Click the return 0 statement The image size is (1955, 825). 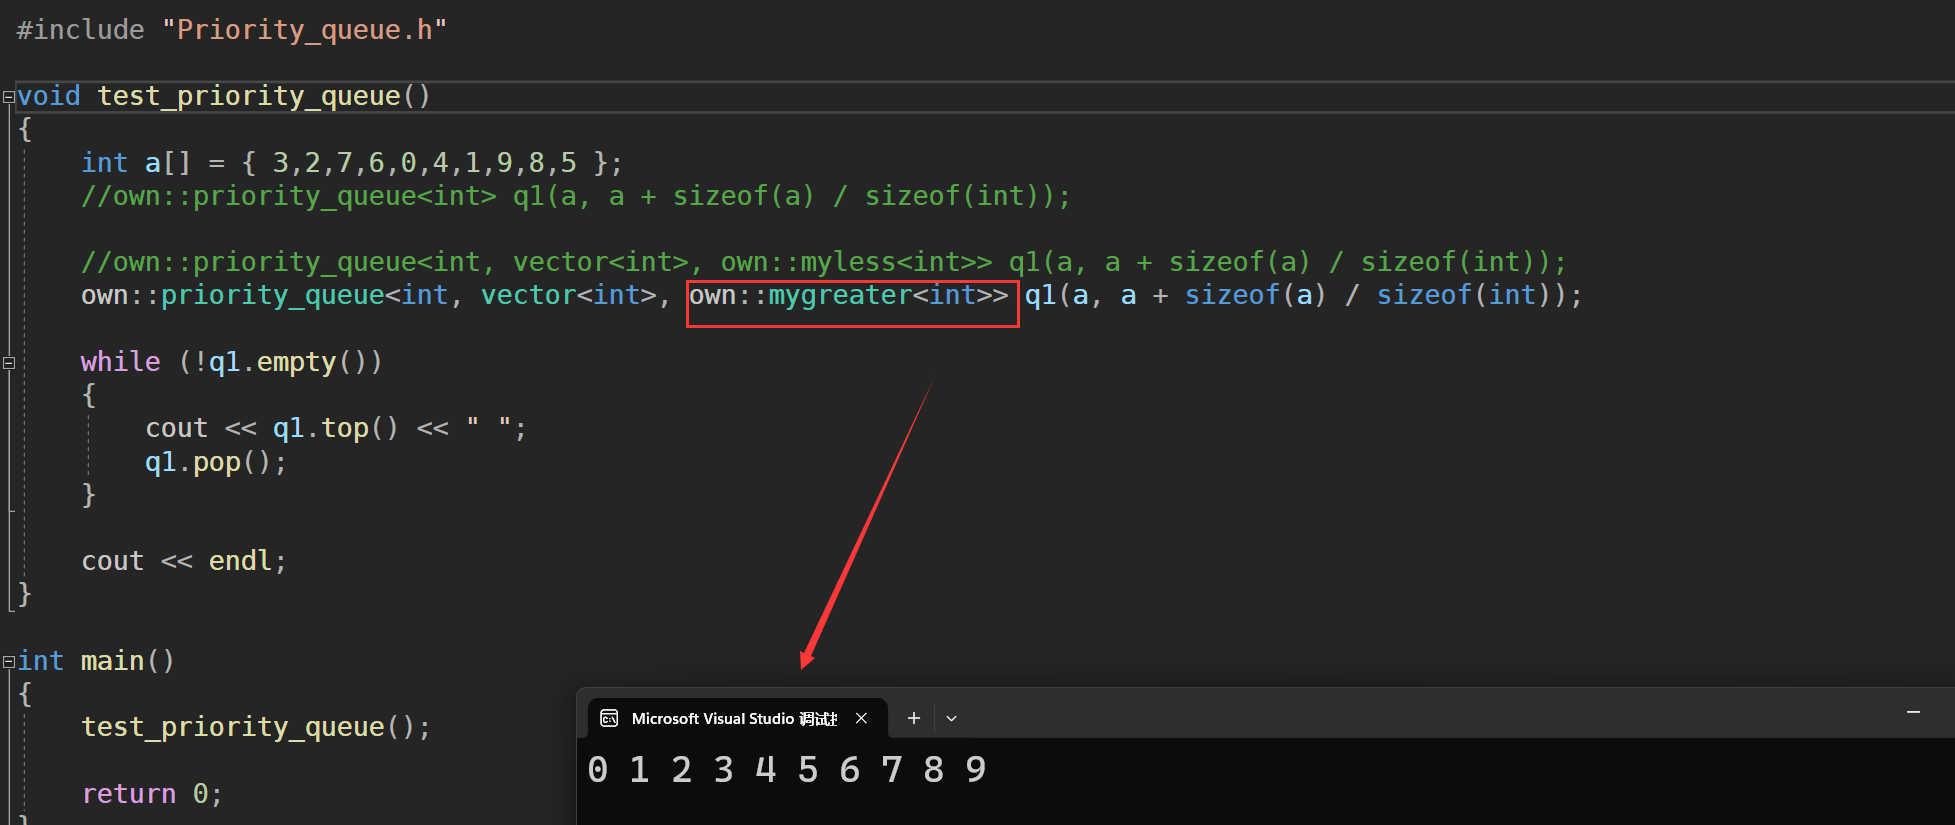pyautogui.click(x=152, y=794)
